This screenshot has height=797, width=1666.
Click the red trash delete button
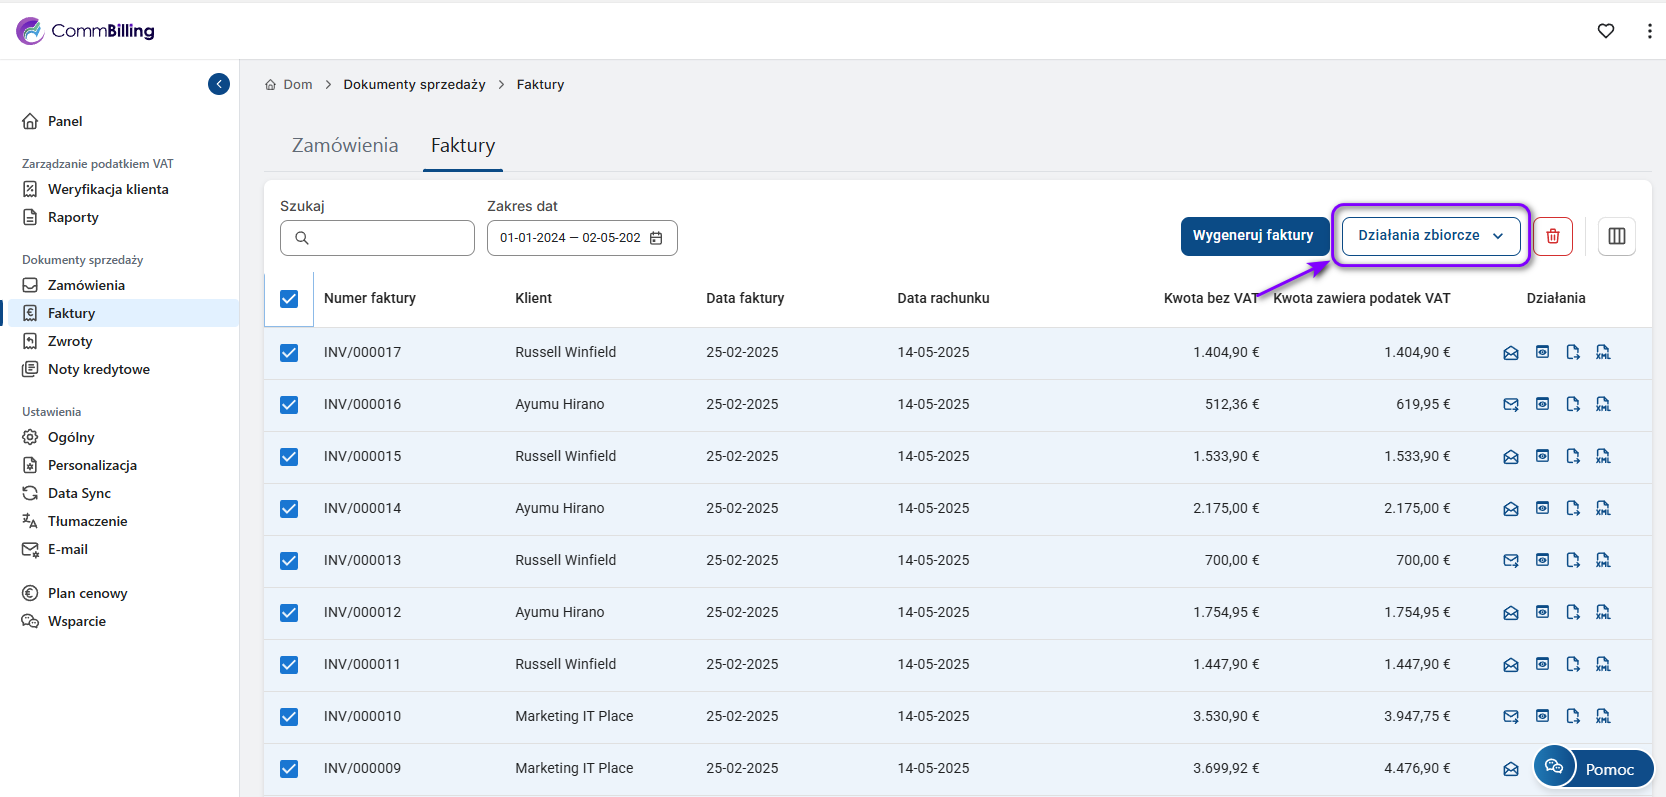click(1553, 236)
